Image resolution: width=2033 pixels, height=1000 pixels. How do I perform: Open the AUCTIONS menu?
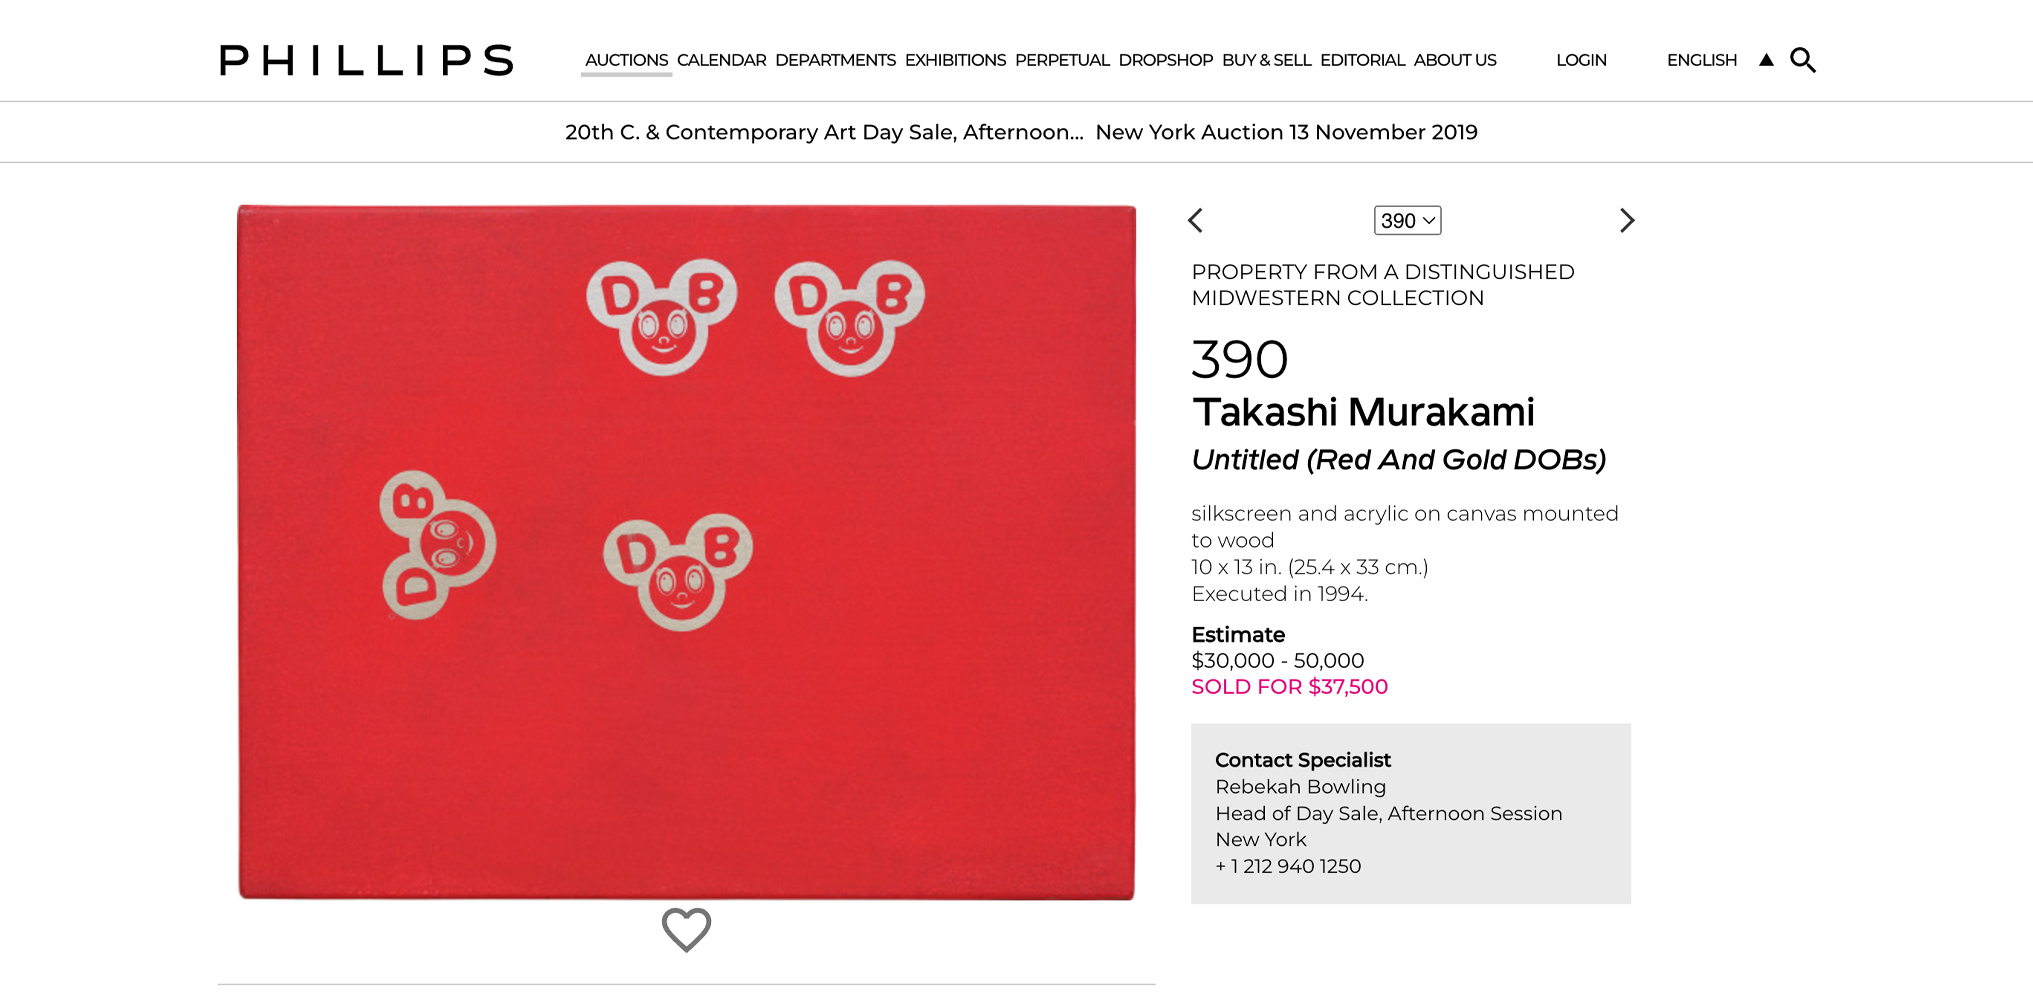[x=626, y=60]
